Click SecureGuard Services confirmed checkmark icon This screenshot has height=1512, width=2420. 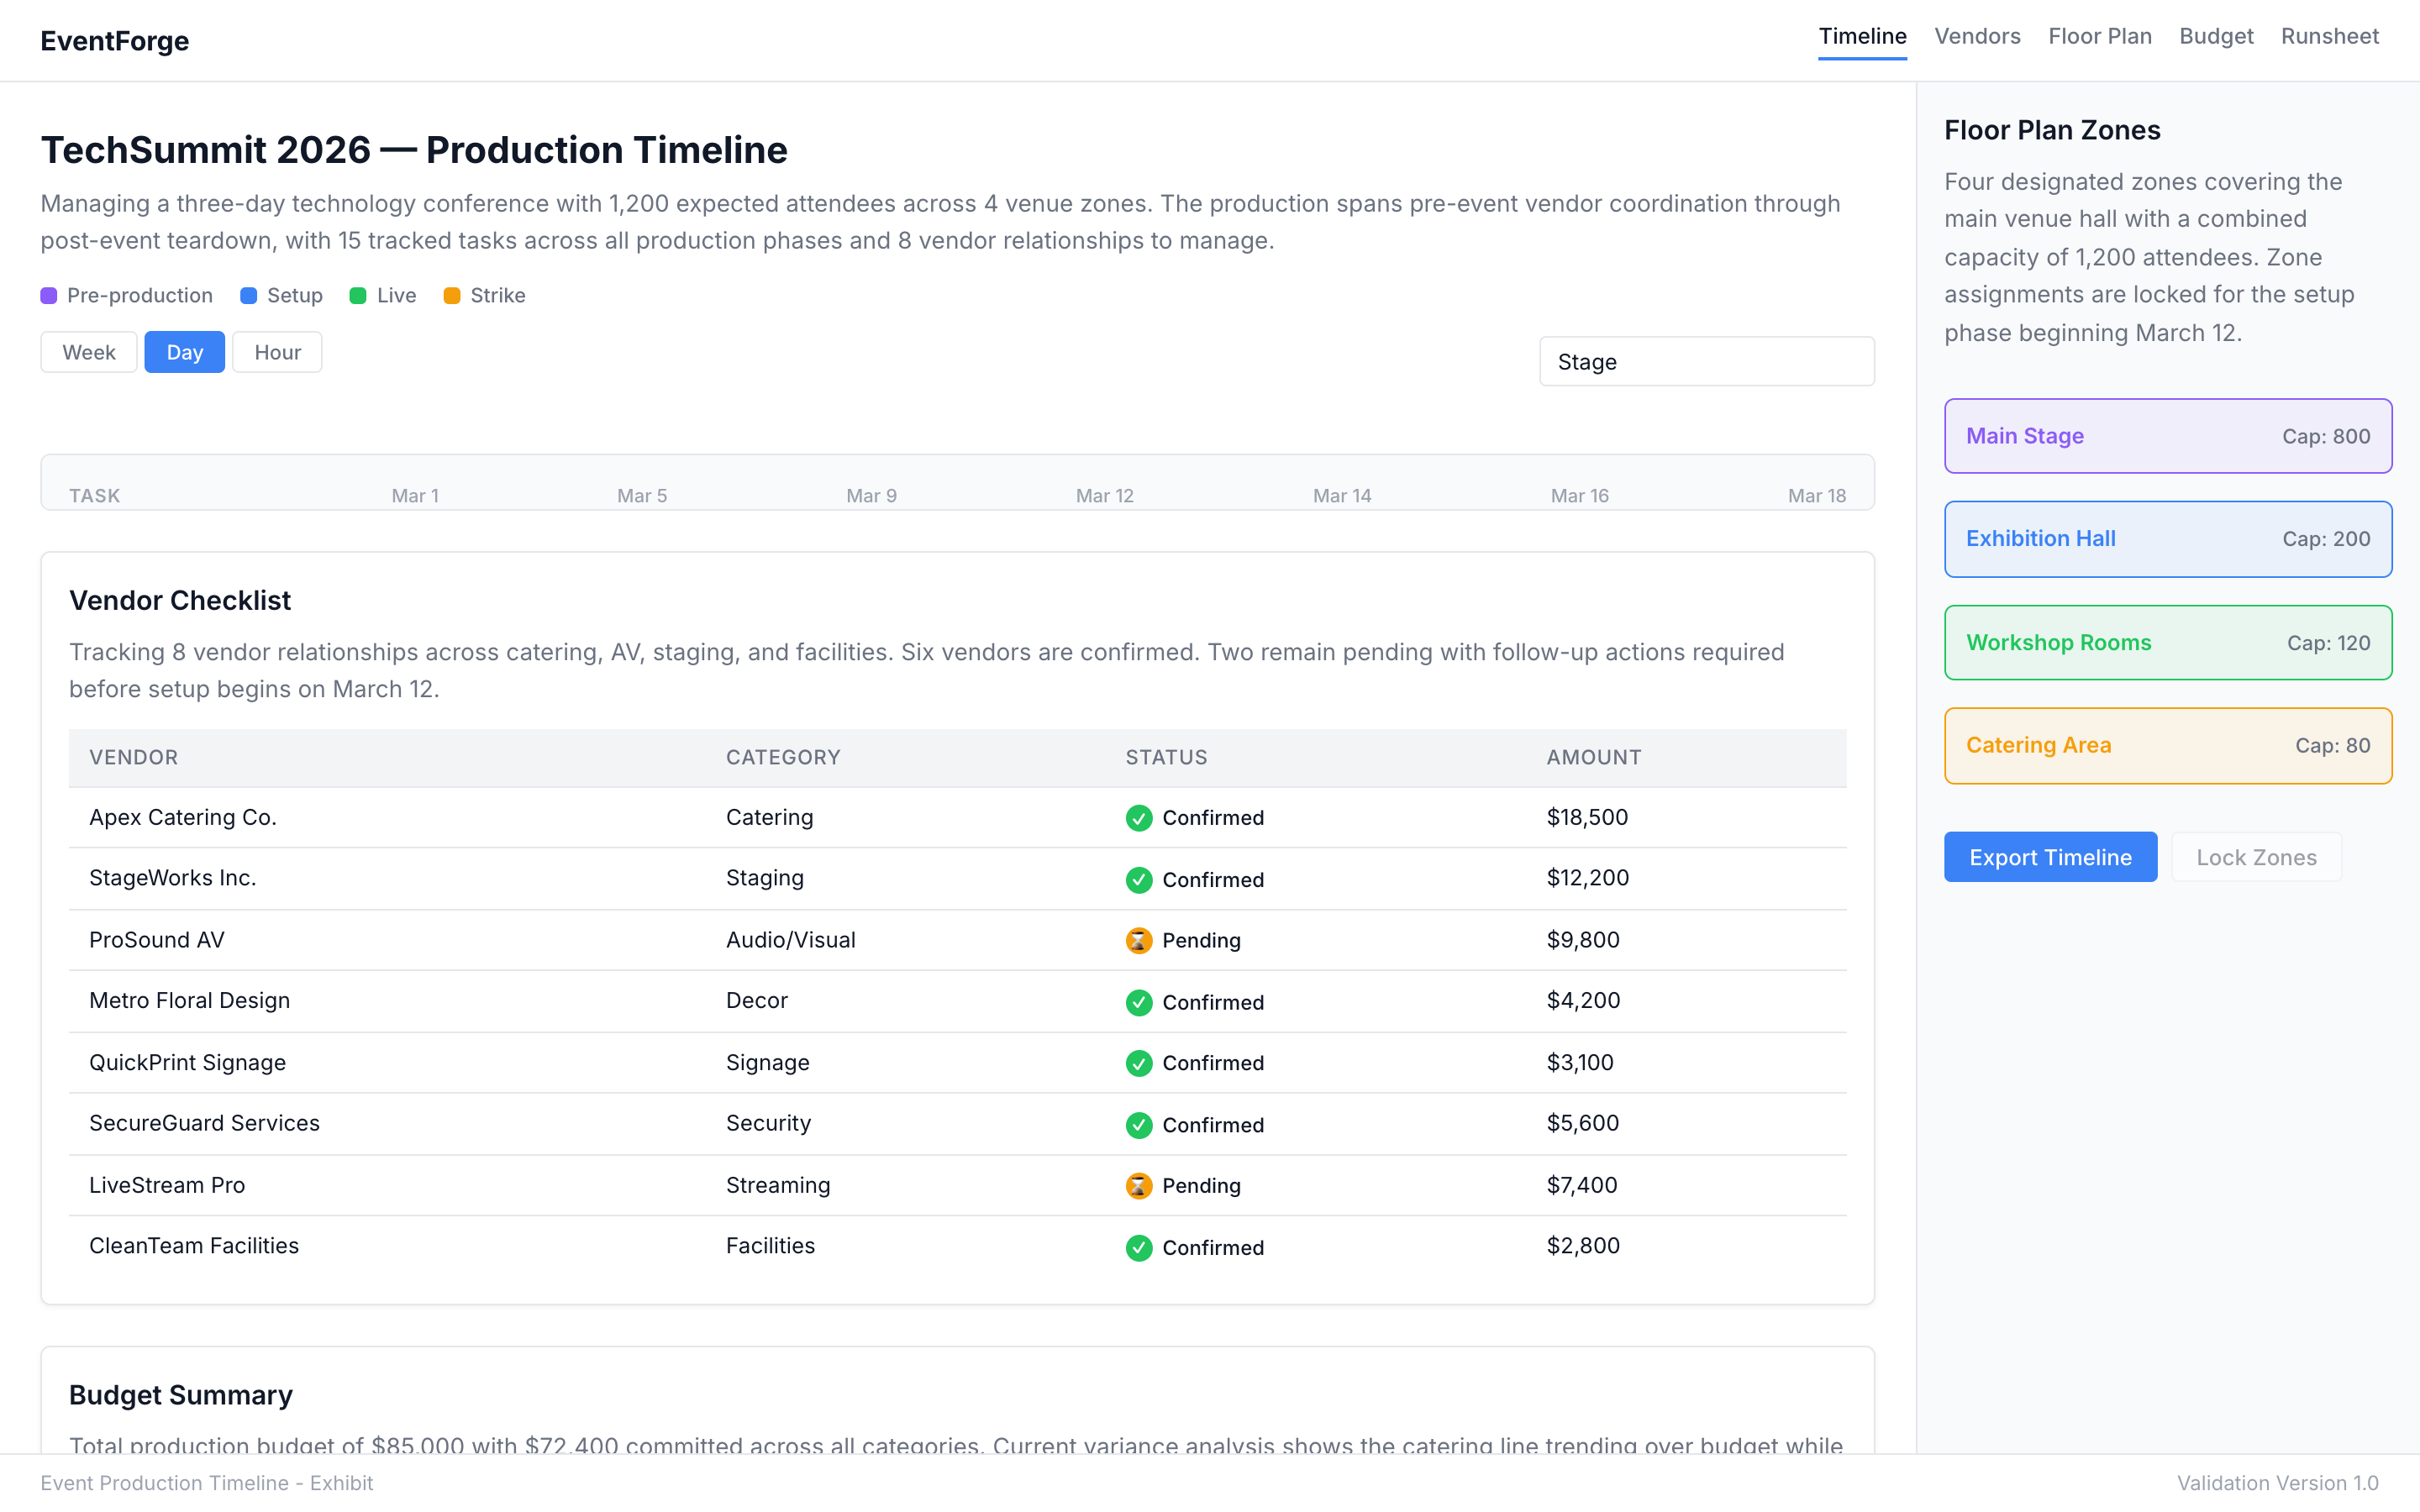[x=1138, y=1125]
